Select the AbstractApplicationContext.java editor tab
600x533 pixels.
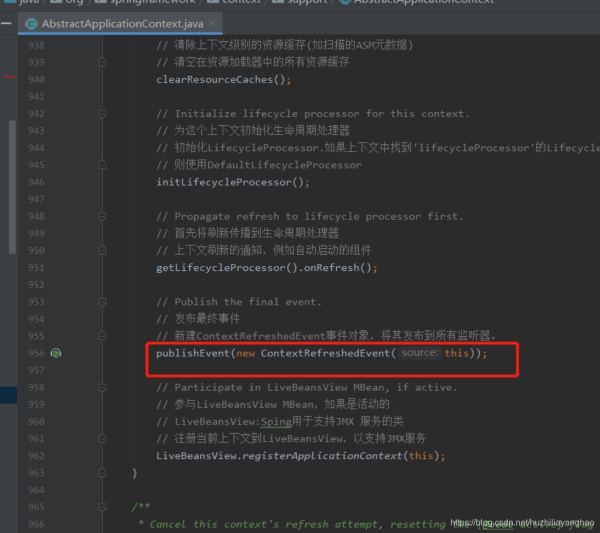click(120, 24)
